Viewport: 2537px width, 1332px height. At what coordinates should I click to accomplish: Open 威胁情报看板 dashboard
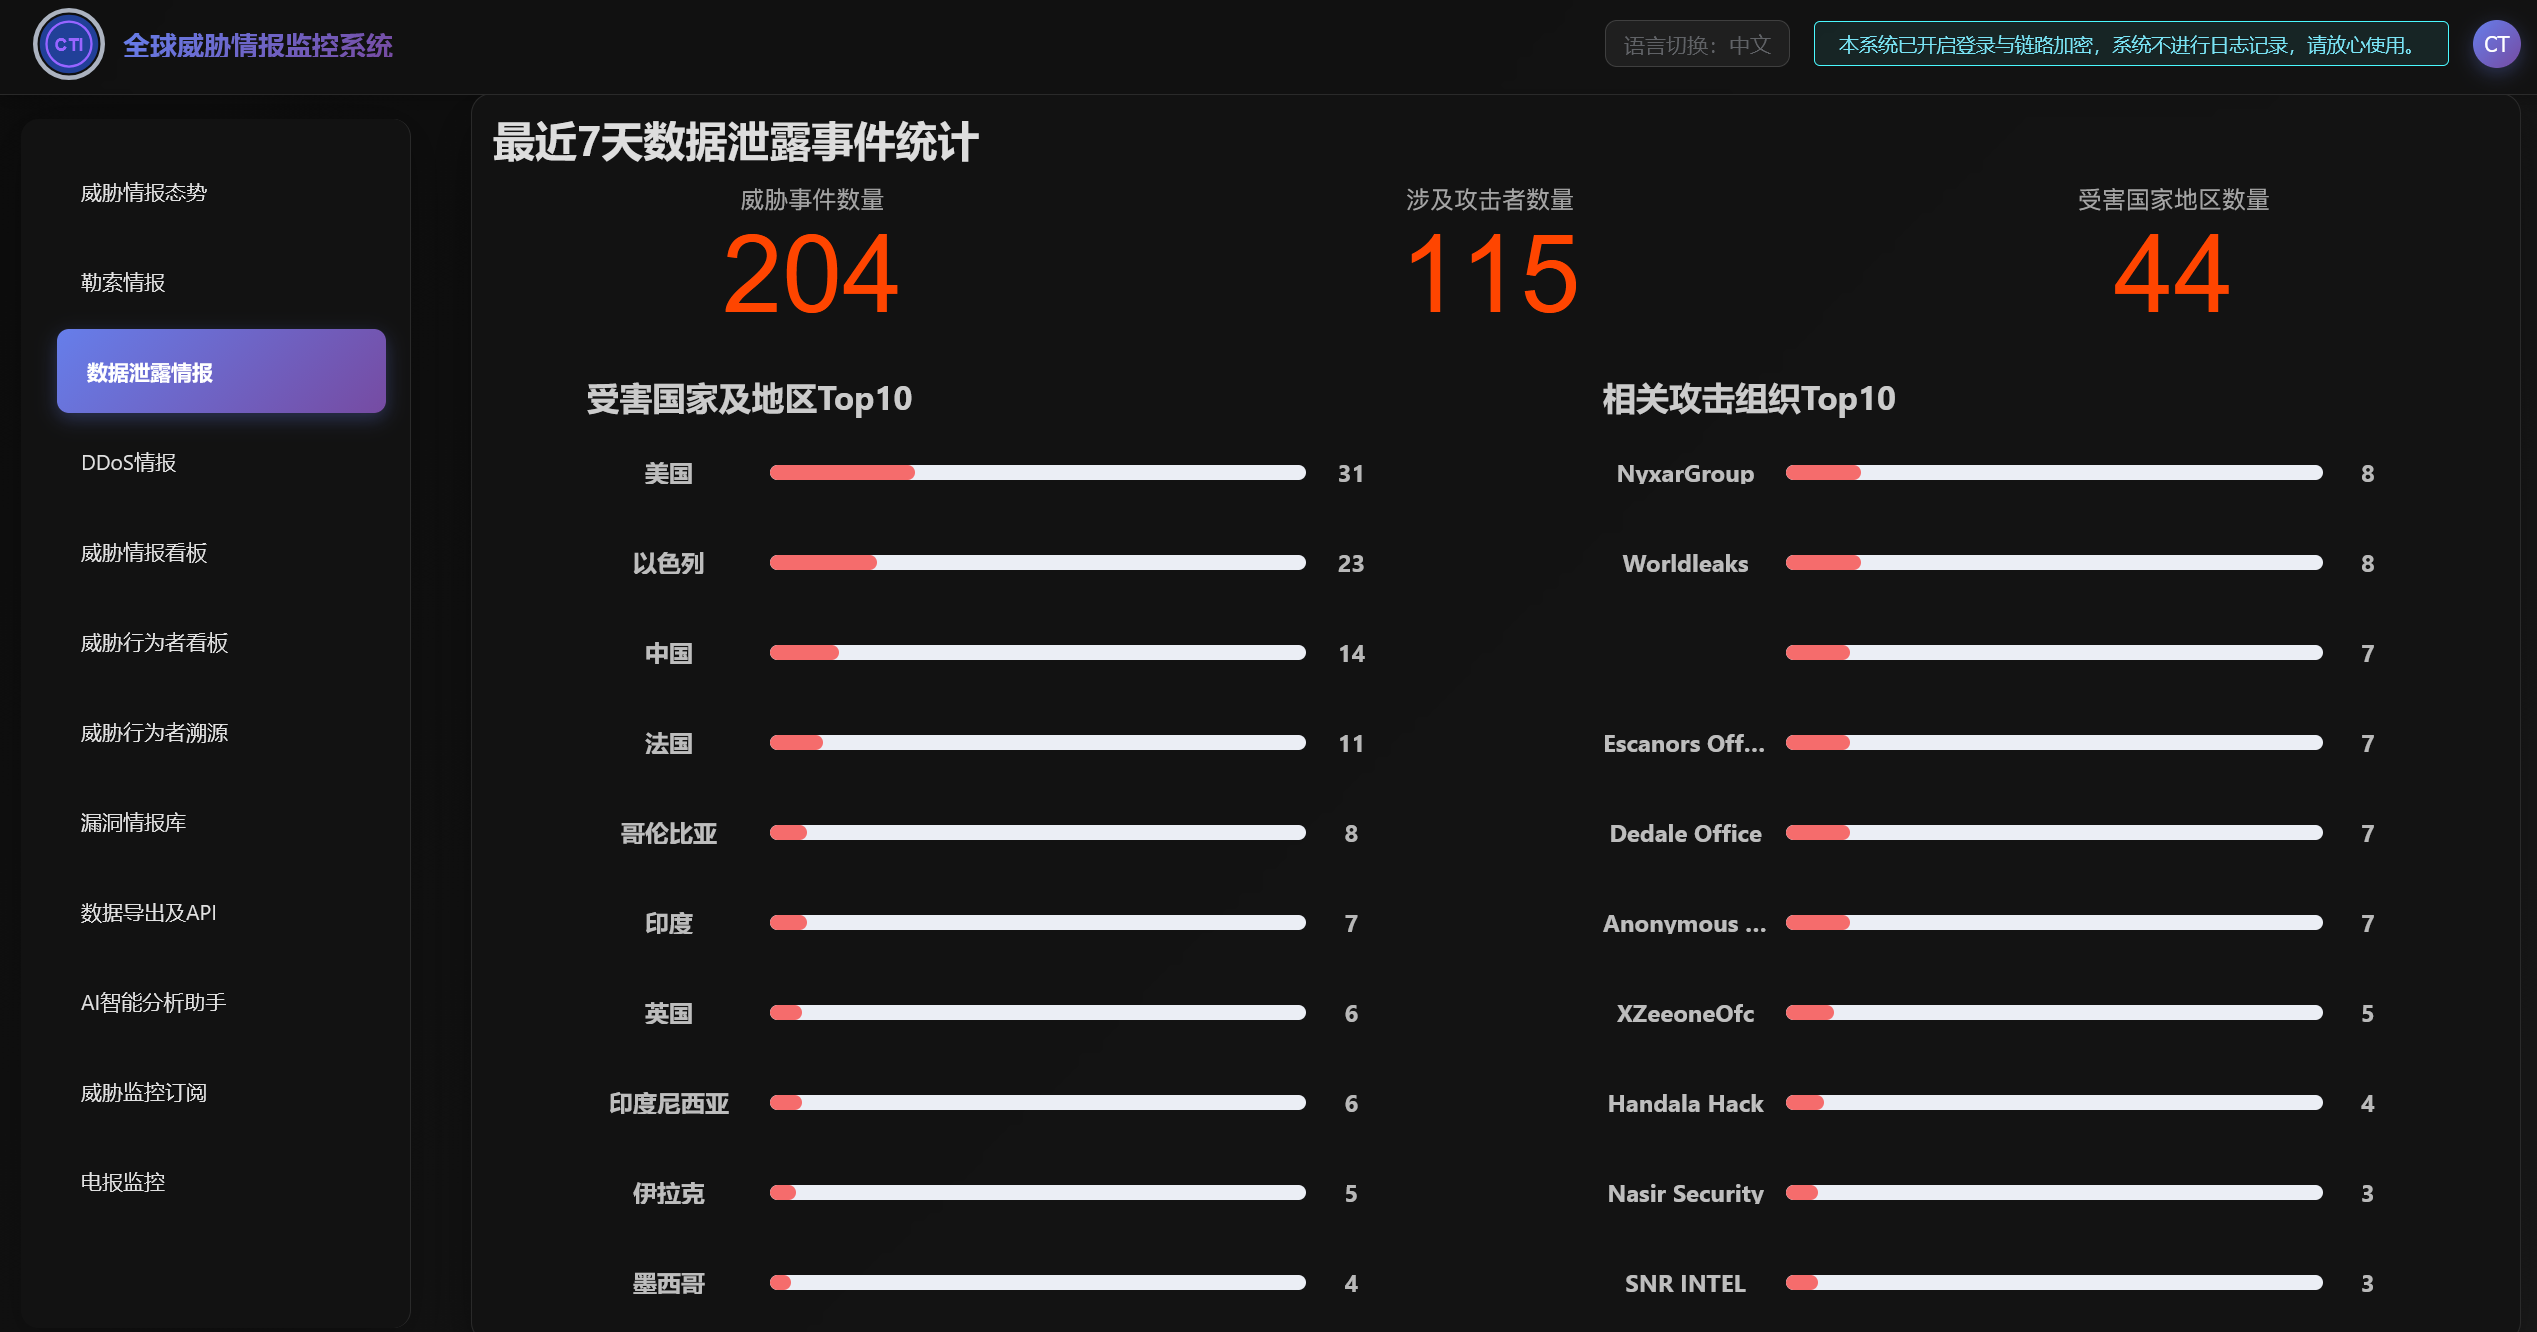coord(144,552)
